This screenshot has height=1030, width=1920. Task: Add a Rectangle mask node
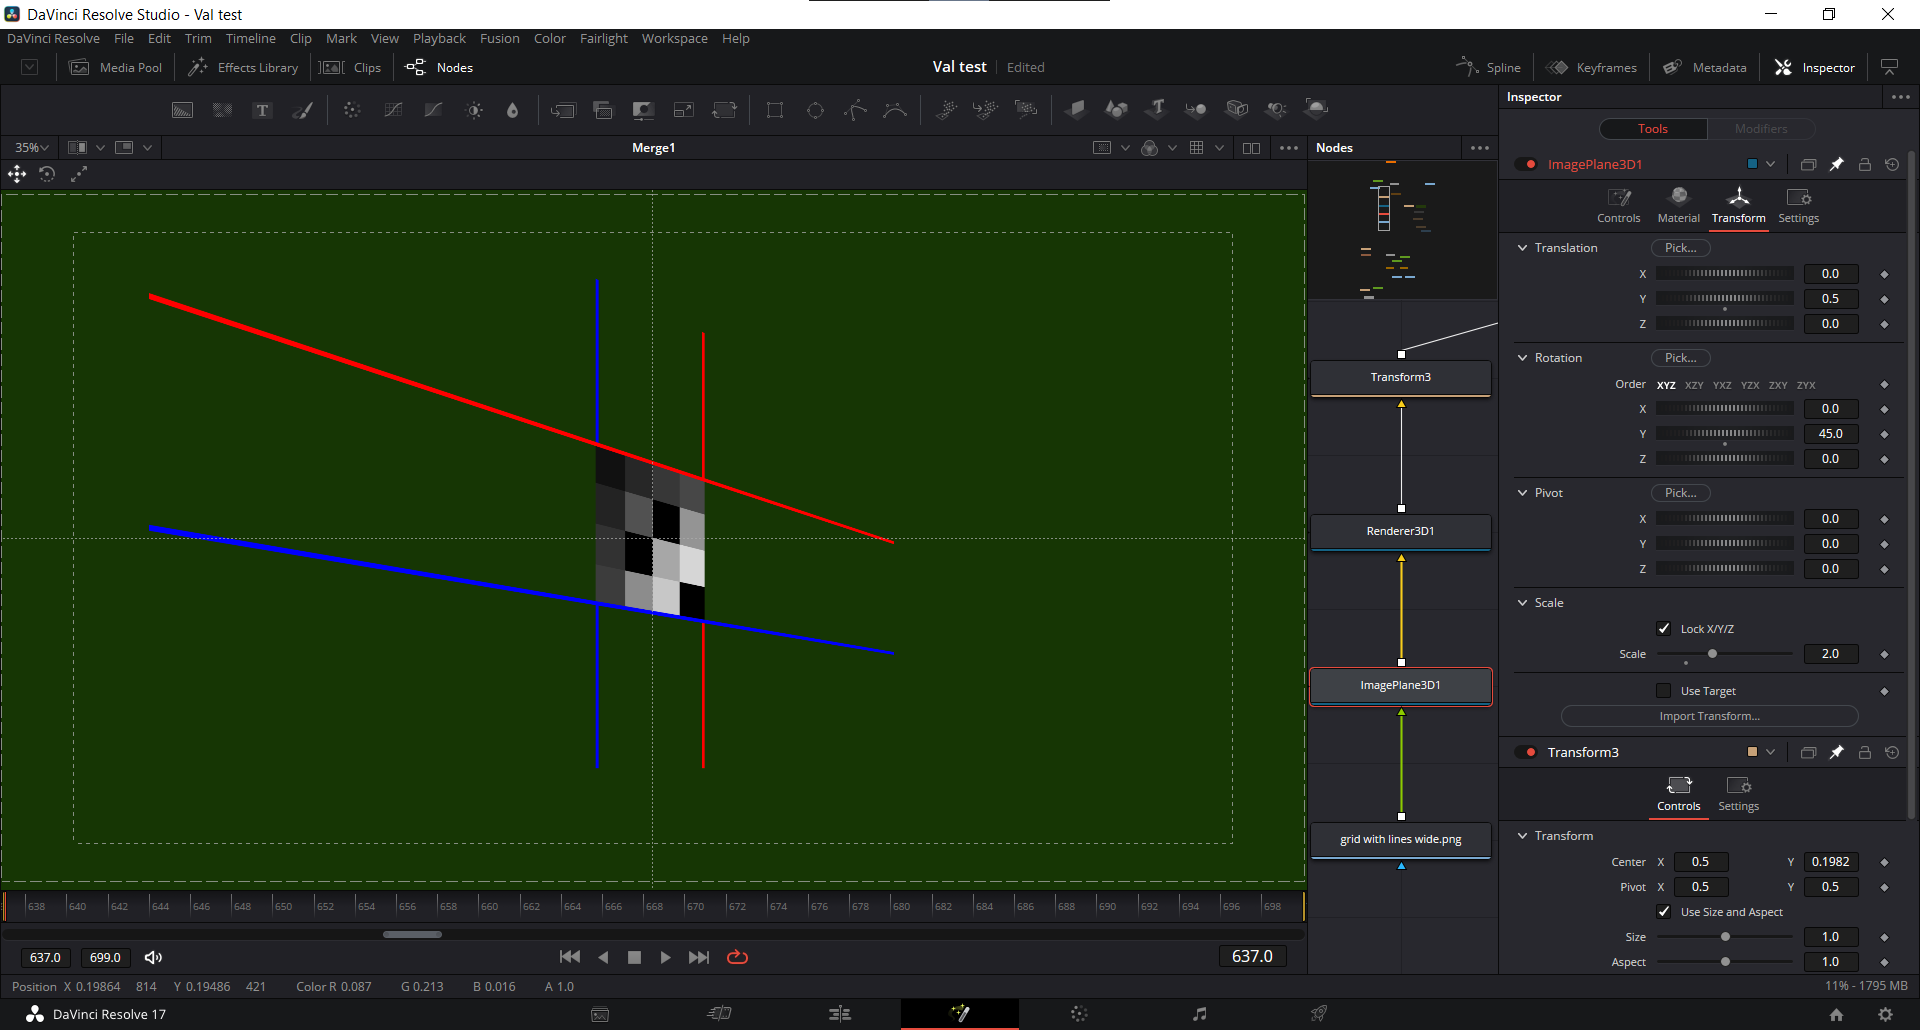tap(775, 110)
